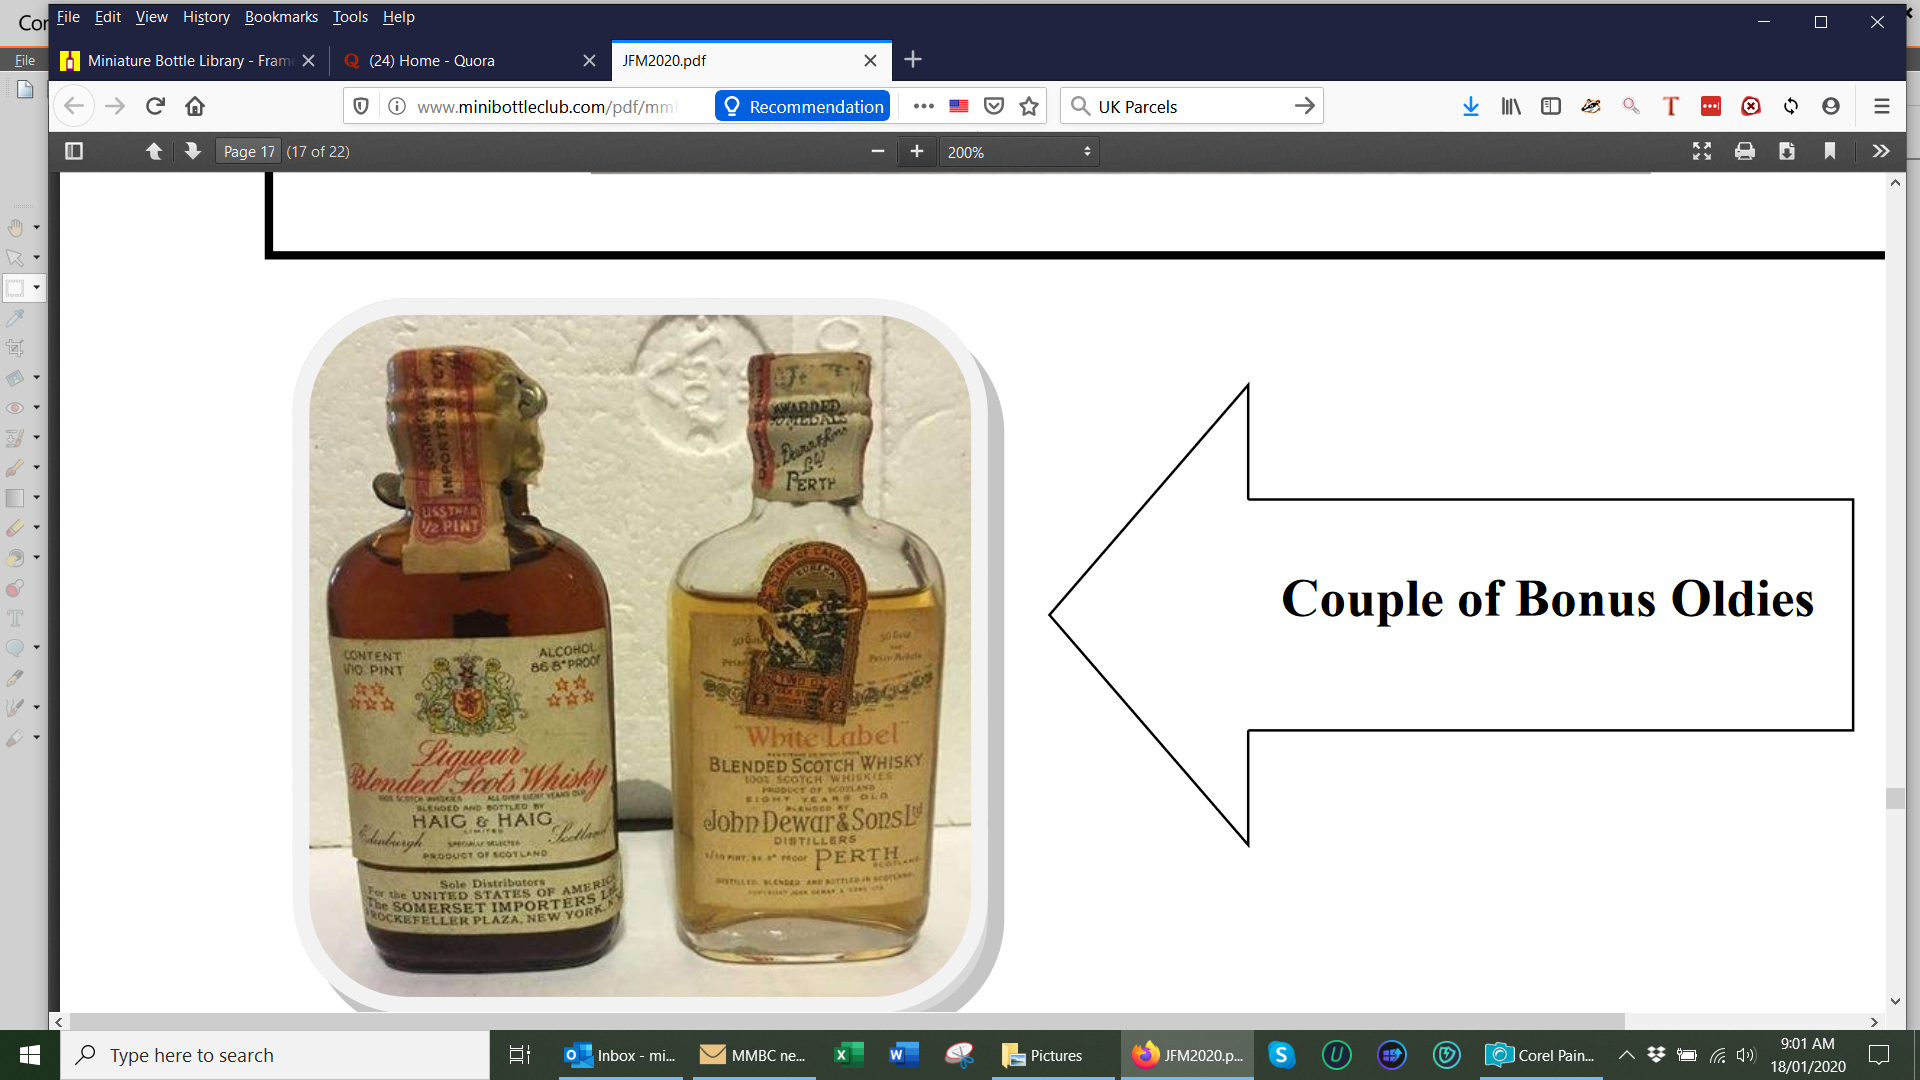The width and height of the screenshot is (1920, 1080).
Task: Bookmark this page with star
Action: tap(1029, 106)
